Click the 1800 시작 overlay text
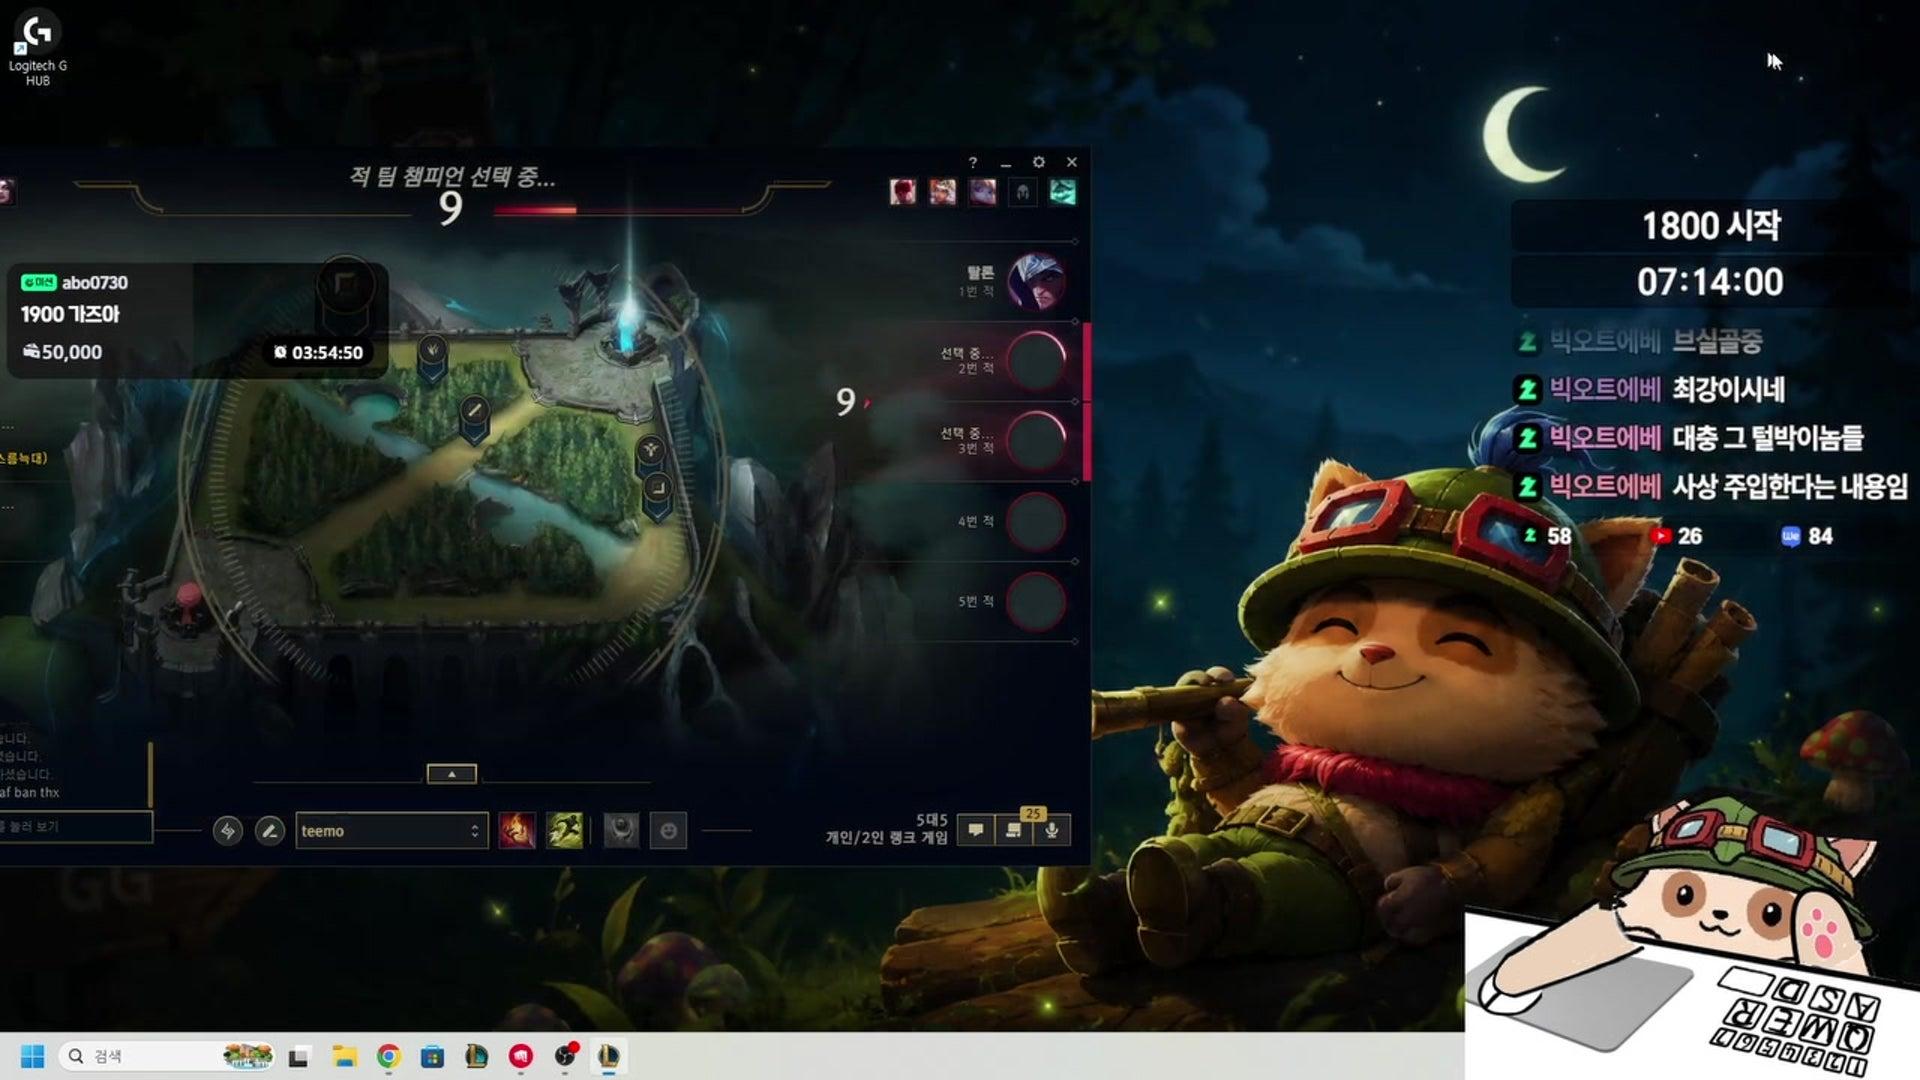The image size is (1920, 1080). (1711, 226)
